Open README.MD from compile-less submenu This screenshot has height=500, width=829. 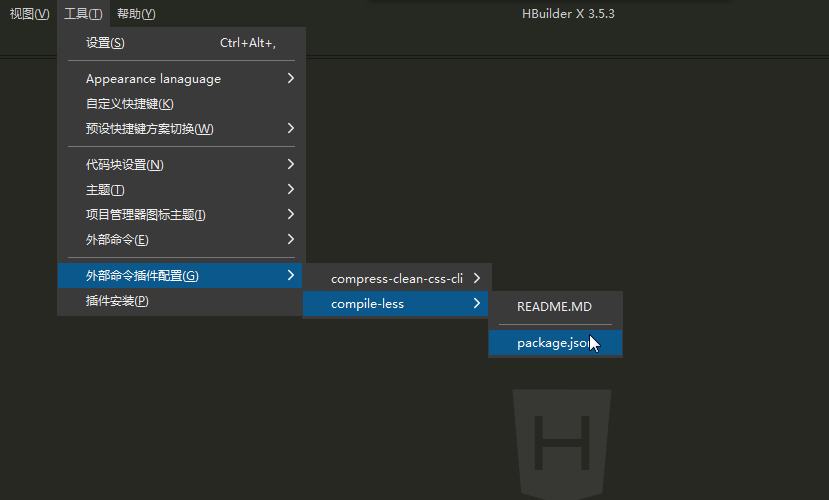click(555, 307)
